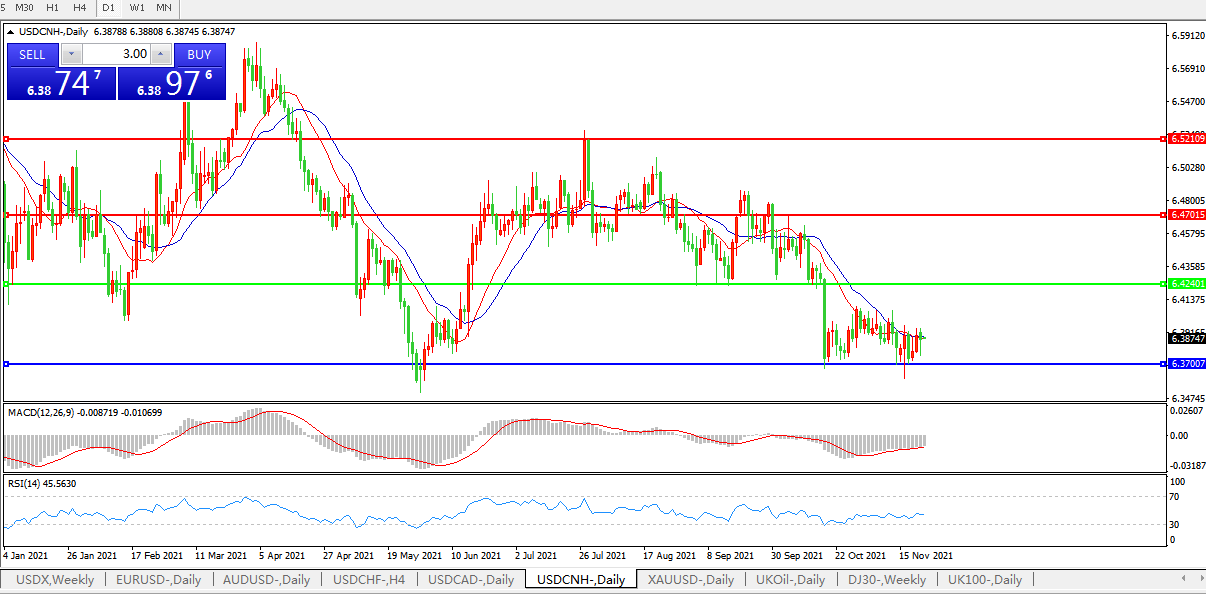Go to the UK100-,Daily tab
1206x594 pixels.
tap(985, 580)
